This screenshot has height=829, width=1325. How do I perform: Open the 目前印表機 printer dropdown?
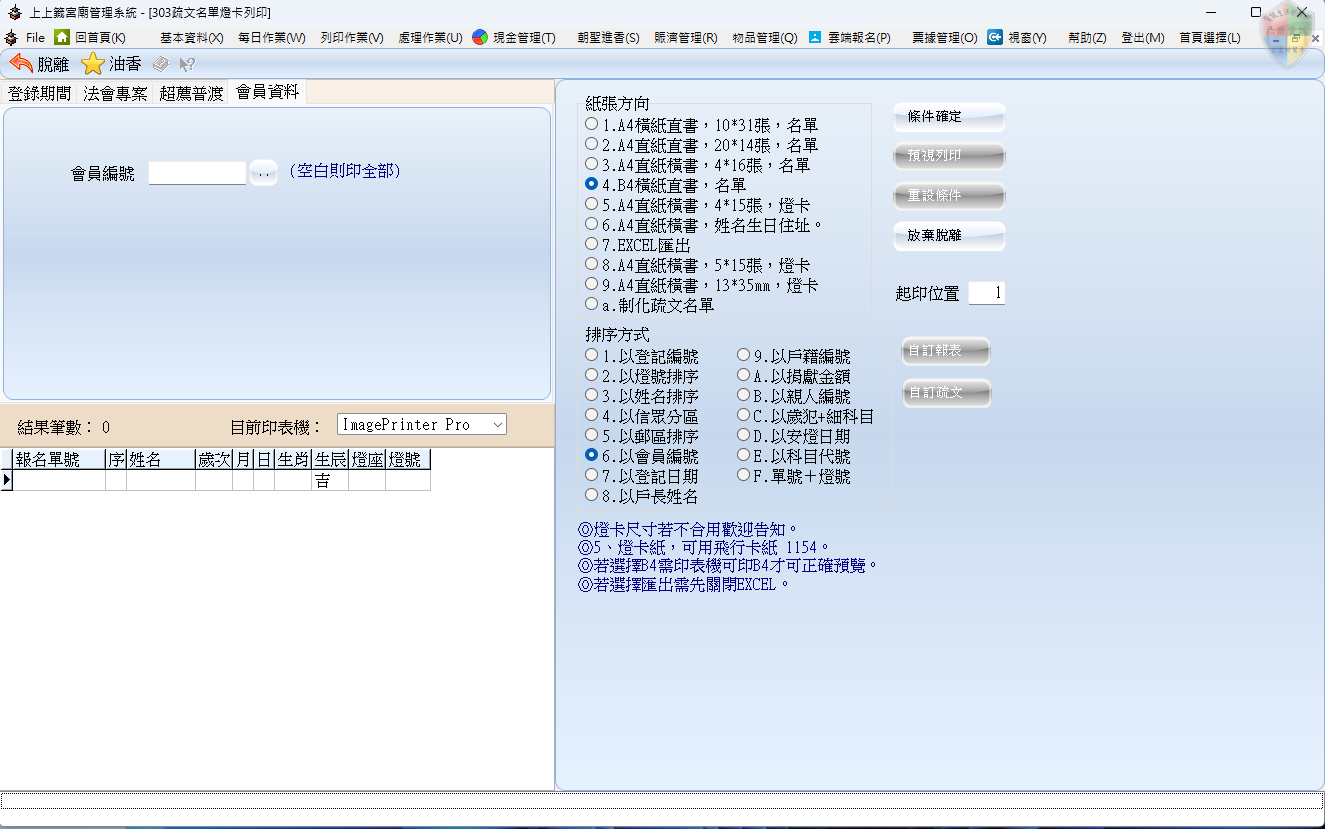[x=498, y=425]
